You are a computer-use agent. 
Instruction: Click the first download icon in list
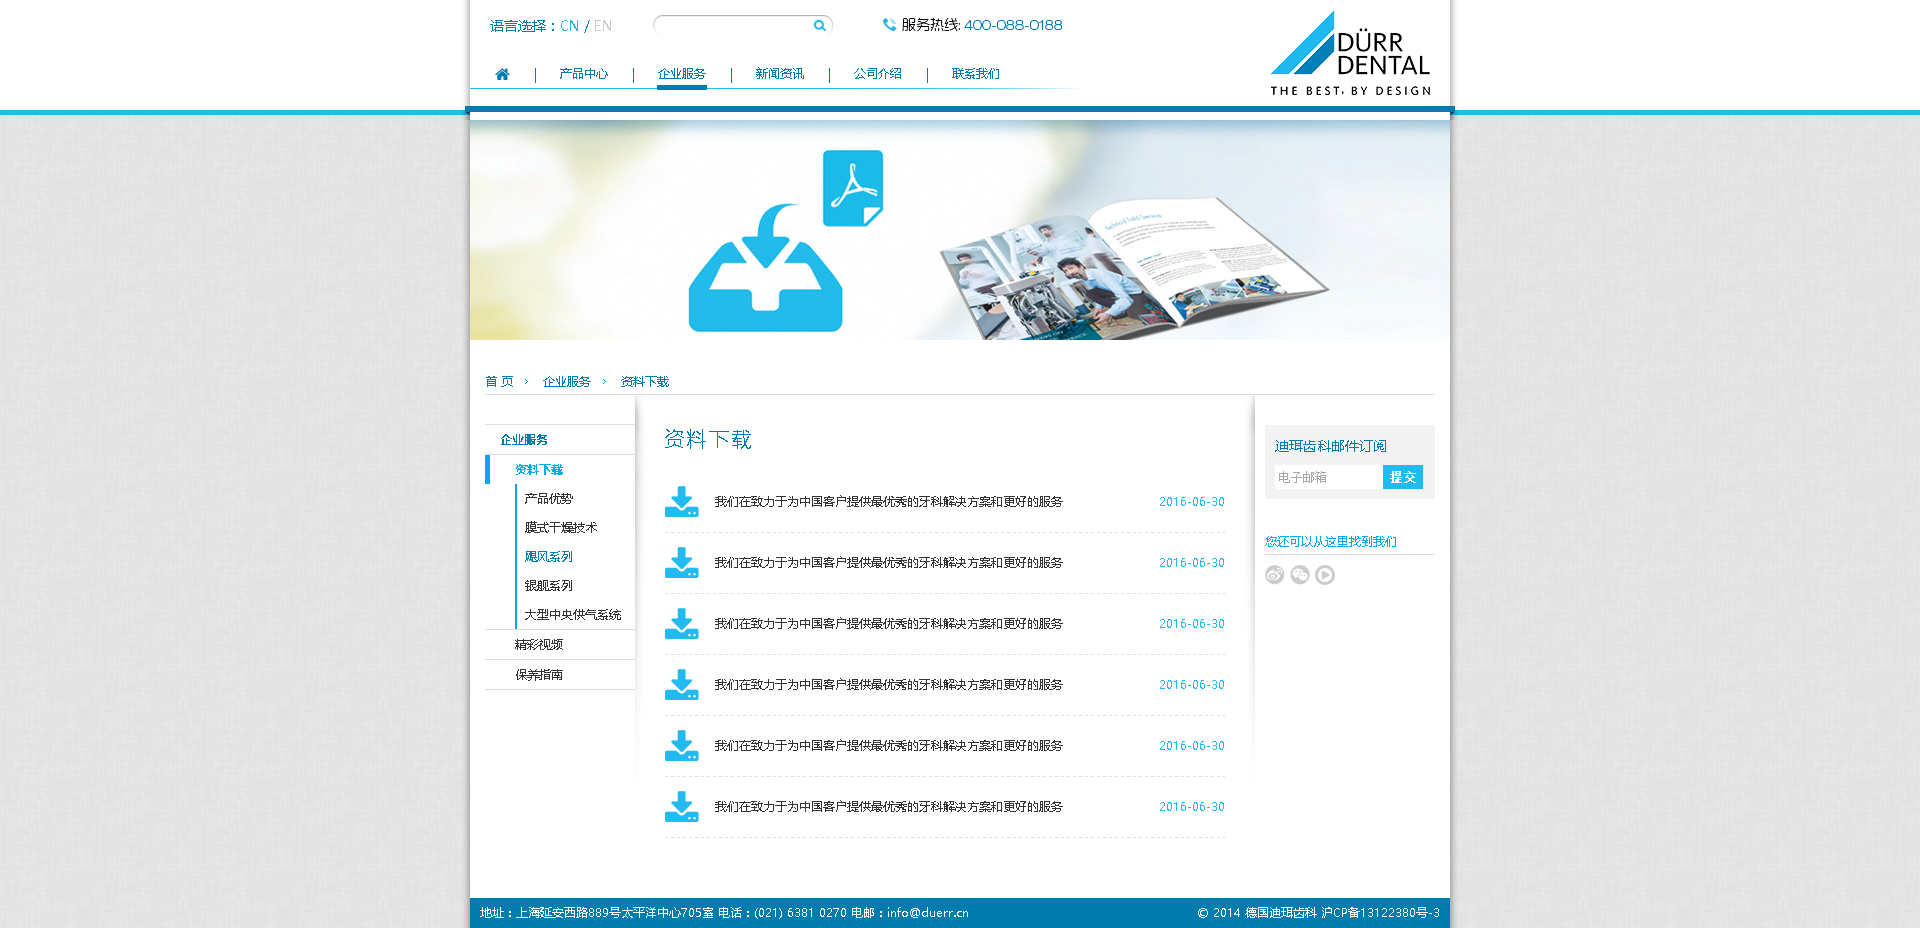coord(682,502)
